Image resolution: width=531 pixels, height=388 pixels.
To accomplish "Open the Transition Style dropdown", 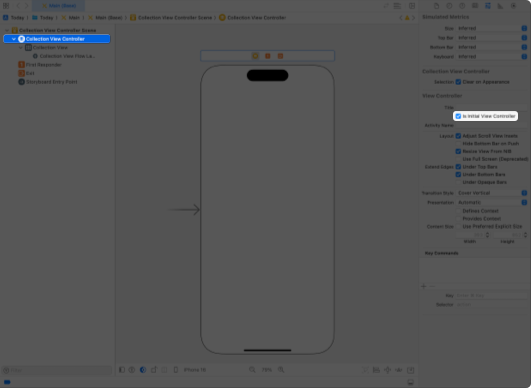I will click(492, 193).
